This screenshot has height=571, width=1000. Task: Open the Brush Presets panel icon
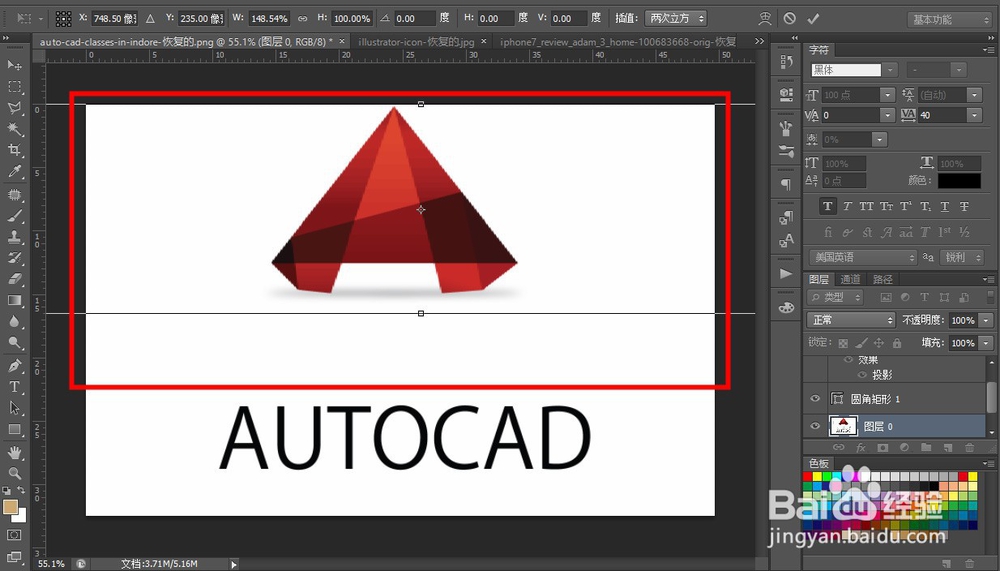point(786,151)
